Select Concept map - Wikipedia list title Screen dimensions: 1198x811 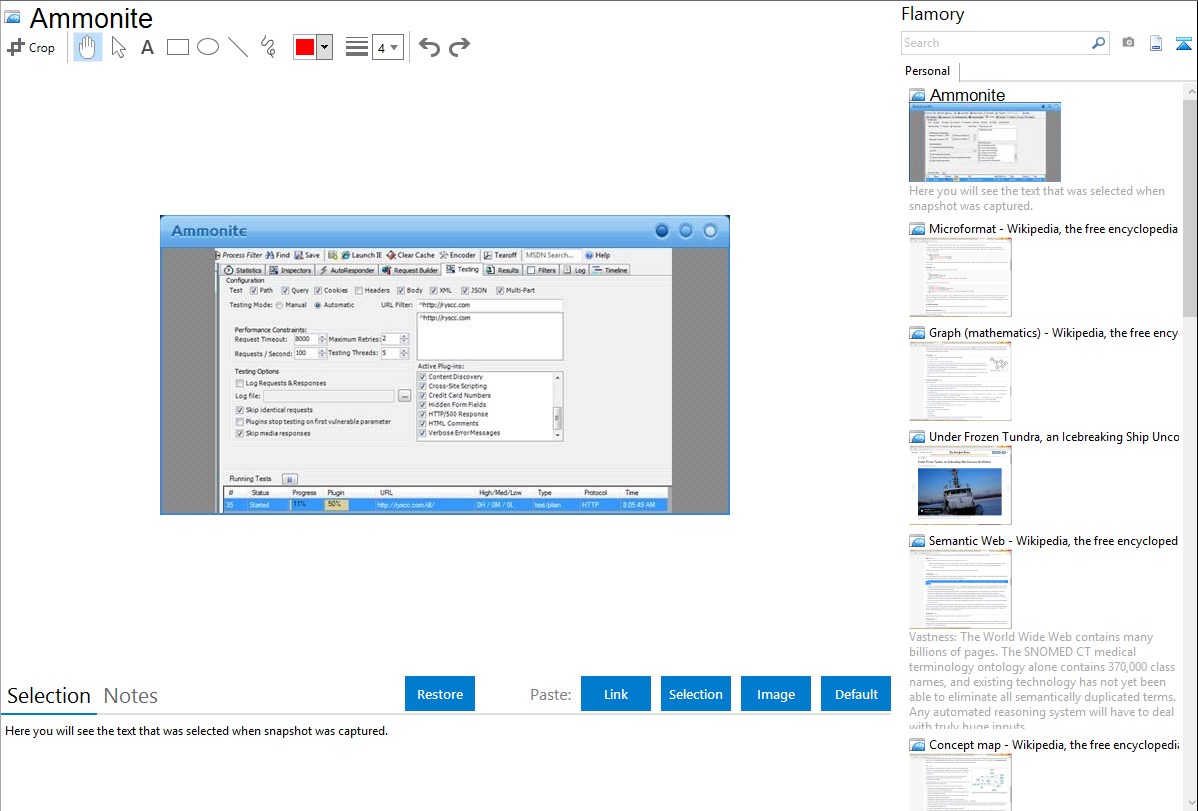coord(1053,744)
